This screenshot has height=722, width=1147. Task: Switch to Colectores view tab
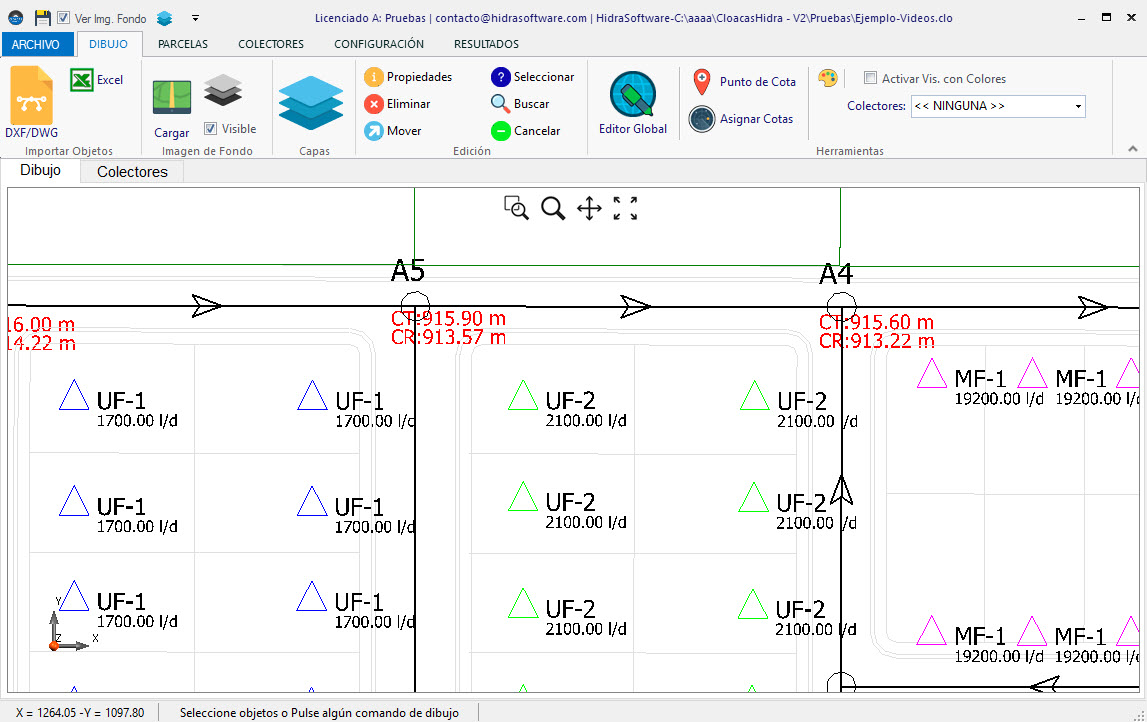coord(132,172)
